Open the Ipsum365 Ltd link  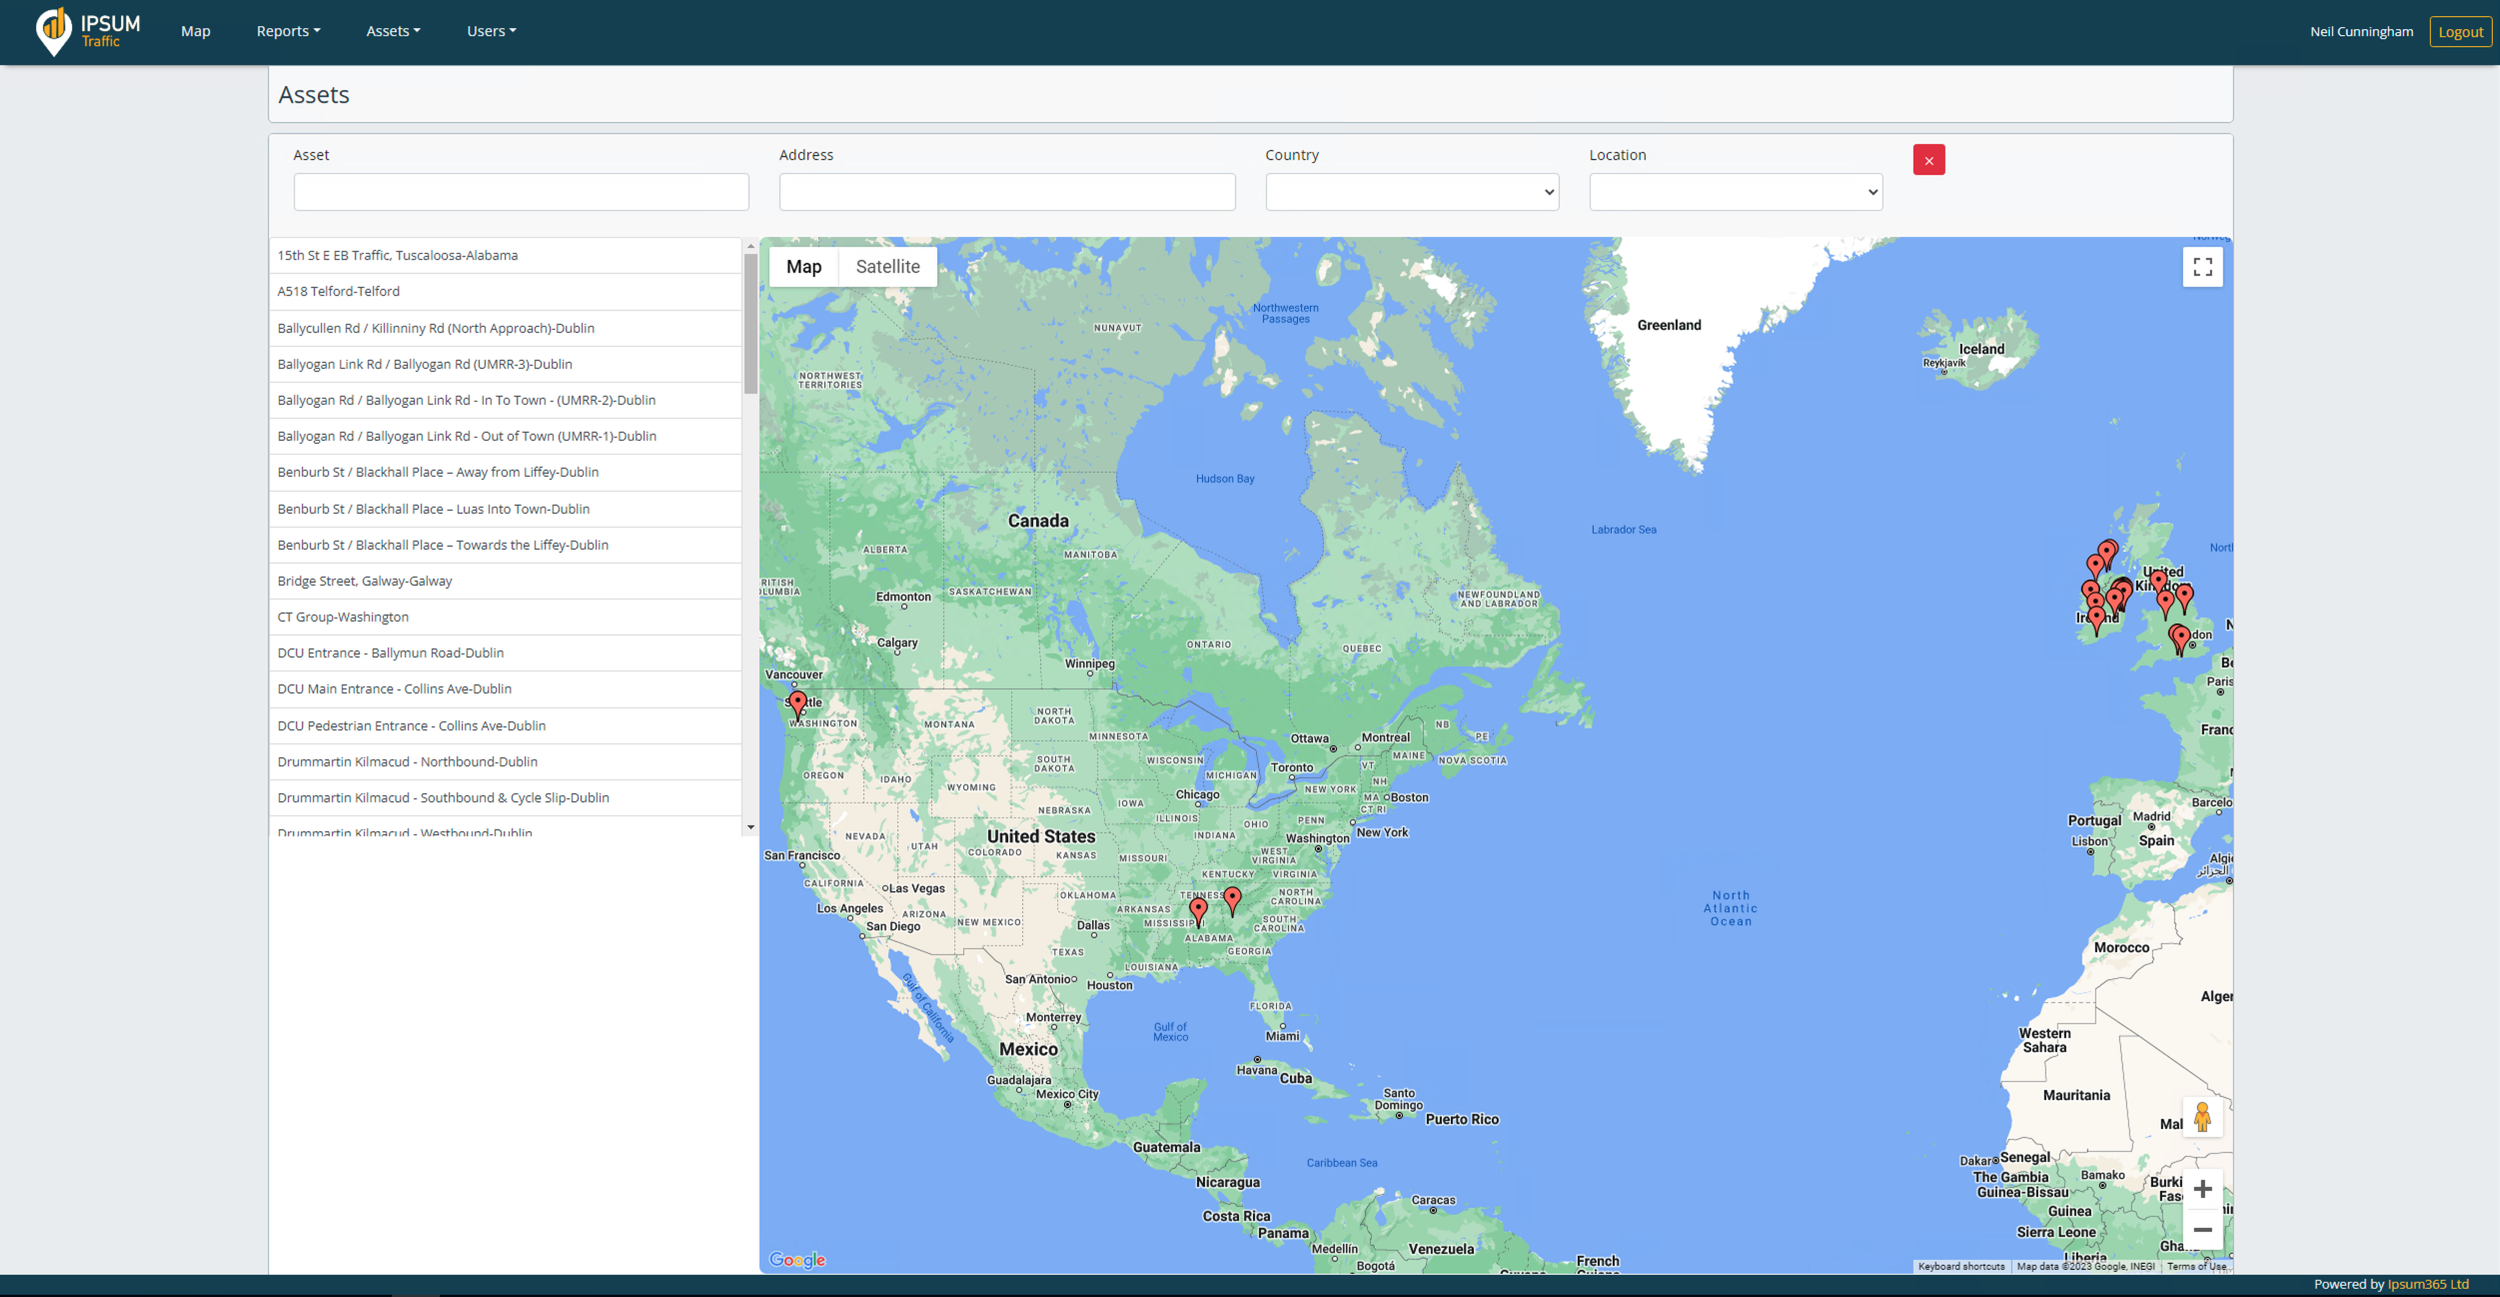pyautogui.click(x=2427, y=1285)
